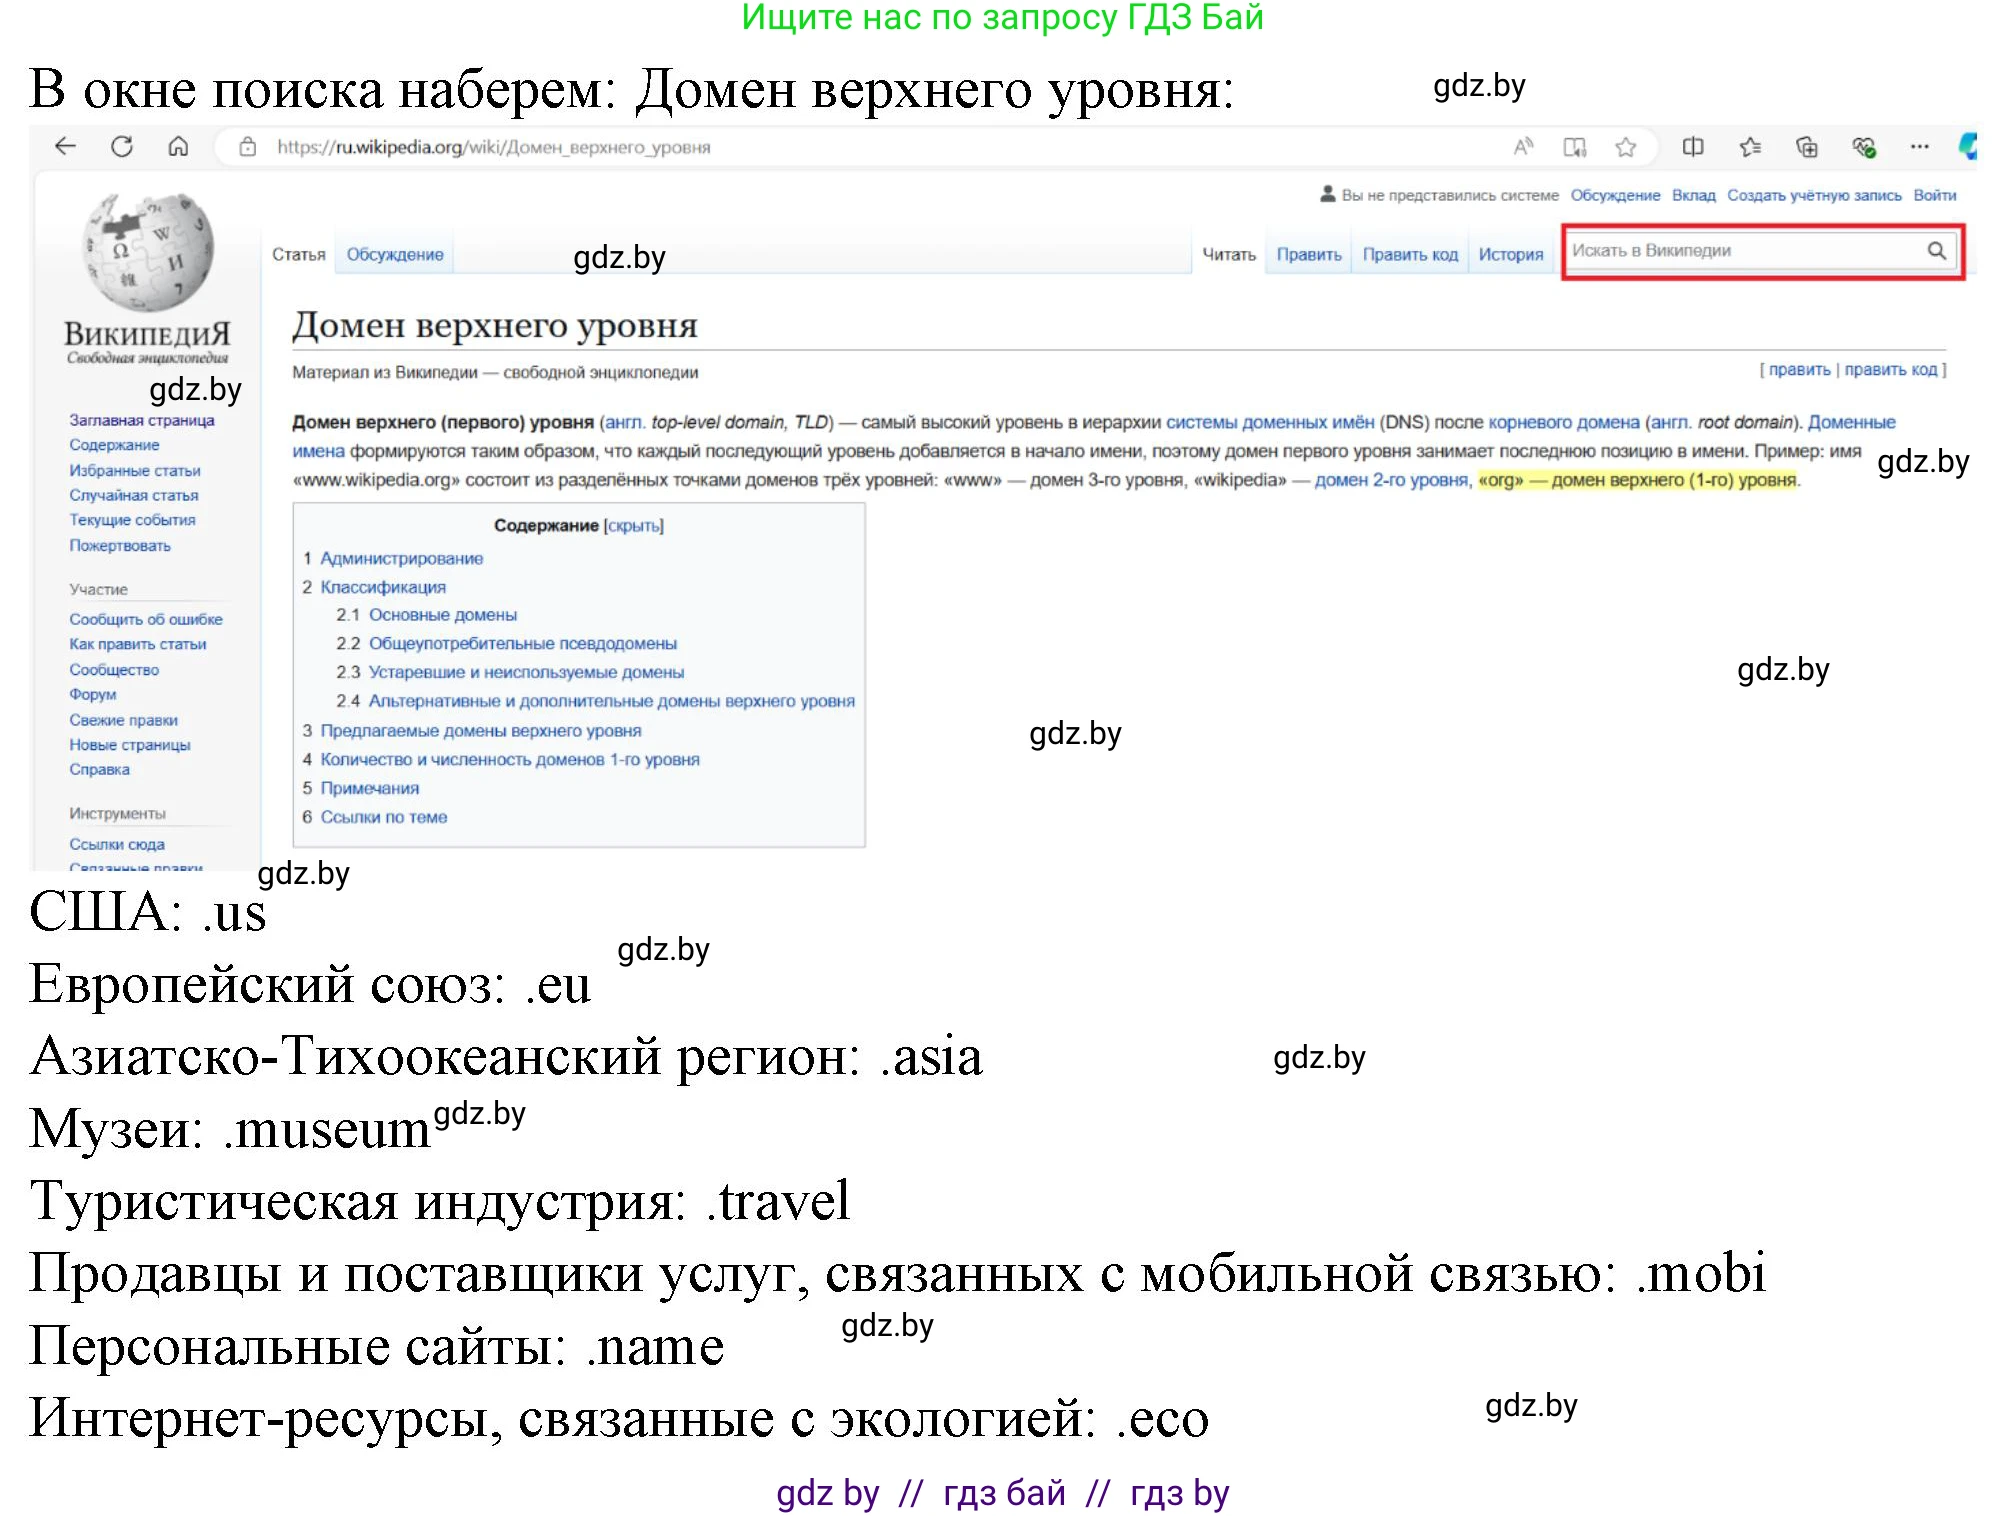This screenshot has height=1516, width=2008.
Task: Switch to the Обсуждение tab
Action: click(x=394, y=254)
